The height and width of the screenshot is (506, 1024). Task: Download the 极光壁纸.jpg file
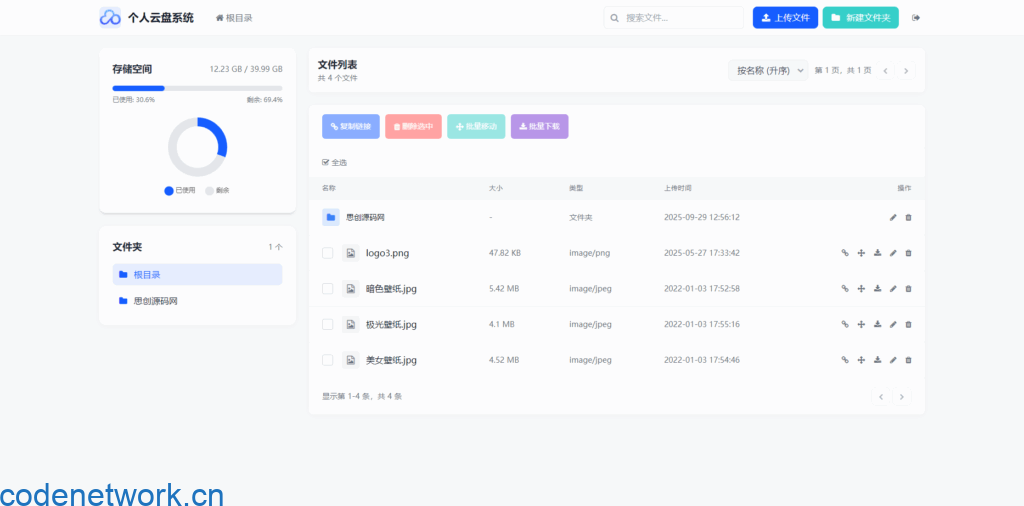tap(877, 324)
